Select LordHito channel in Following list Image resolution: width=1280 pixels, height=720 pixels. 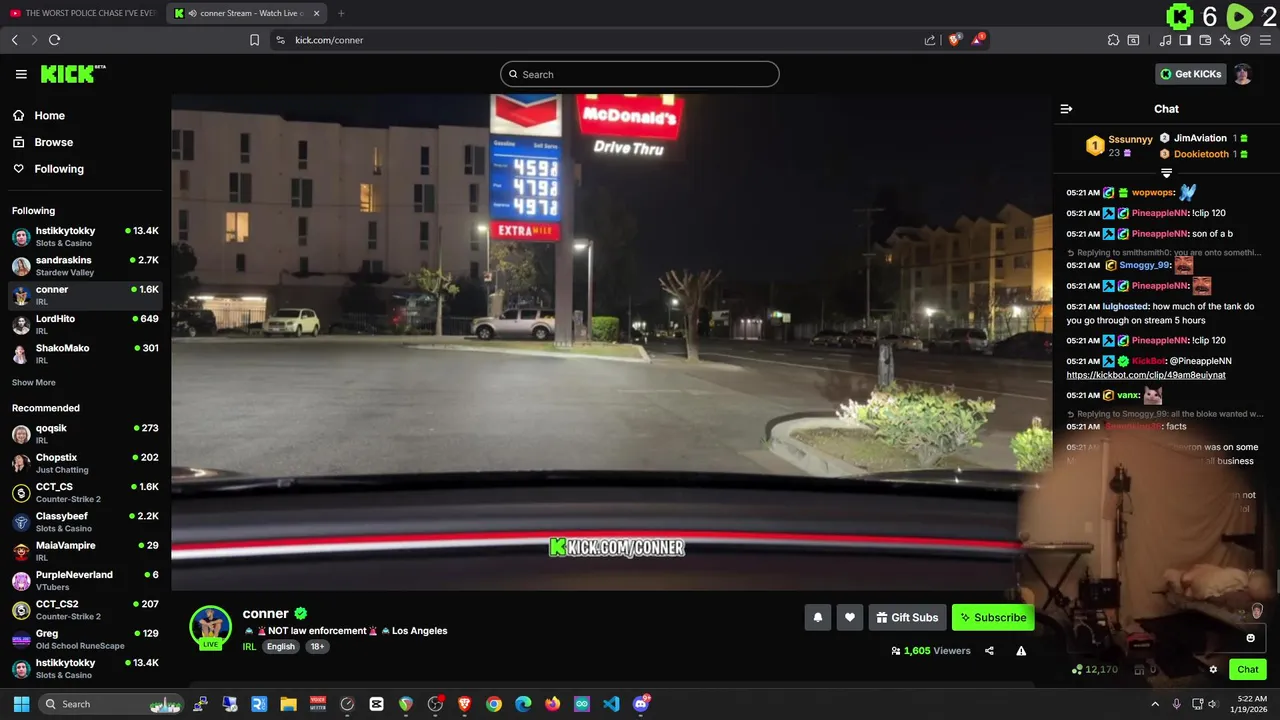point(85,324)
